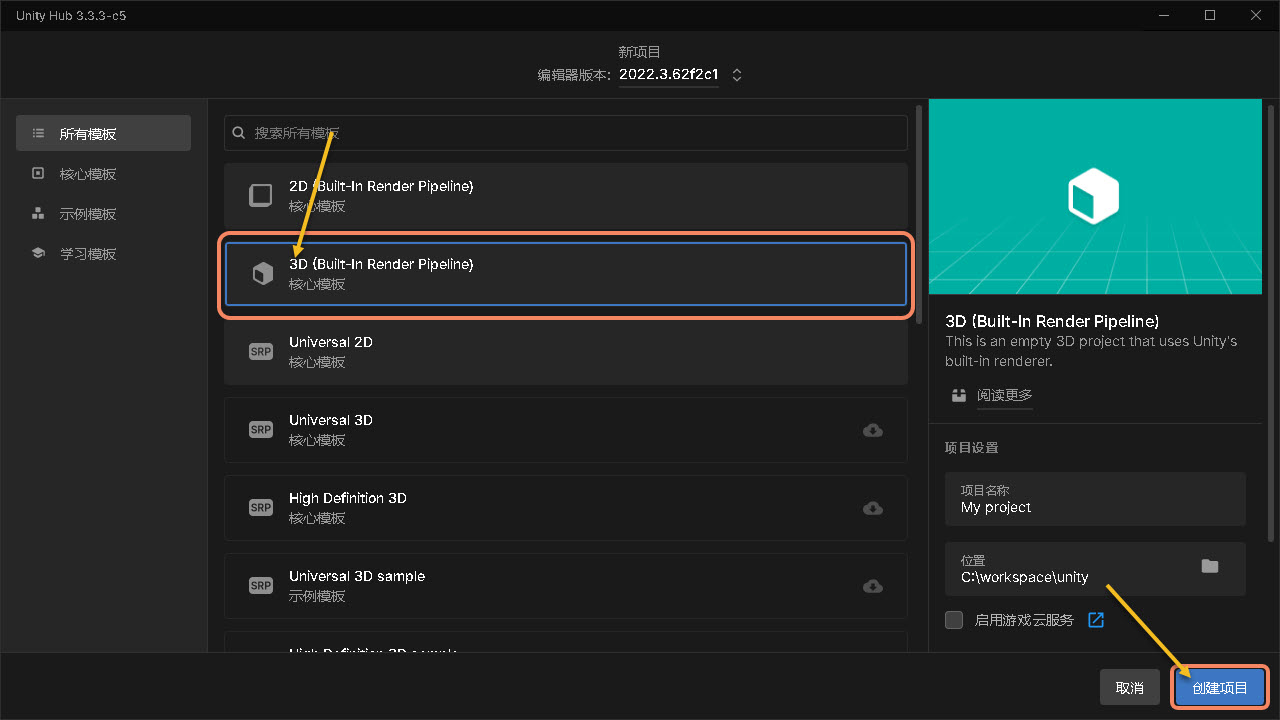Image resolution: width=1280 pixels, height=720 pixels.
Task: Click the external link icon next to 启用游戏云服务
Action: (1096, 620)
